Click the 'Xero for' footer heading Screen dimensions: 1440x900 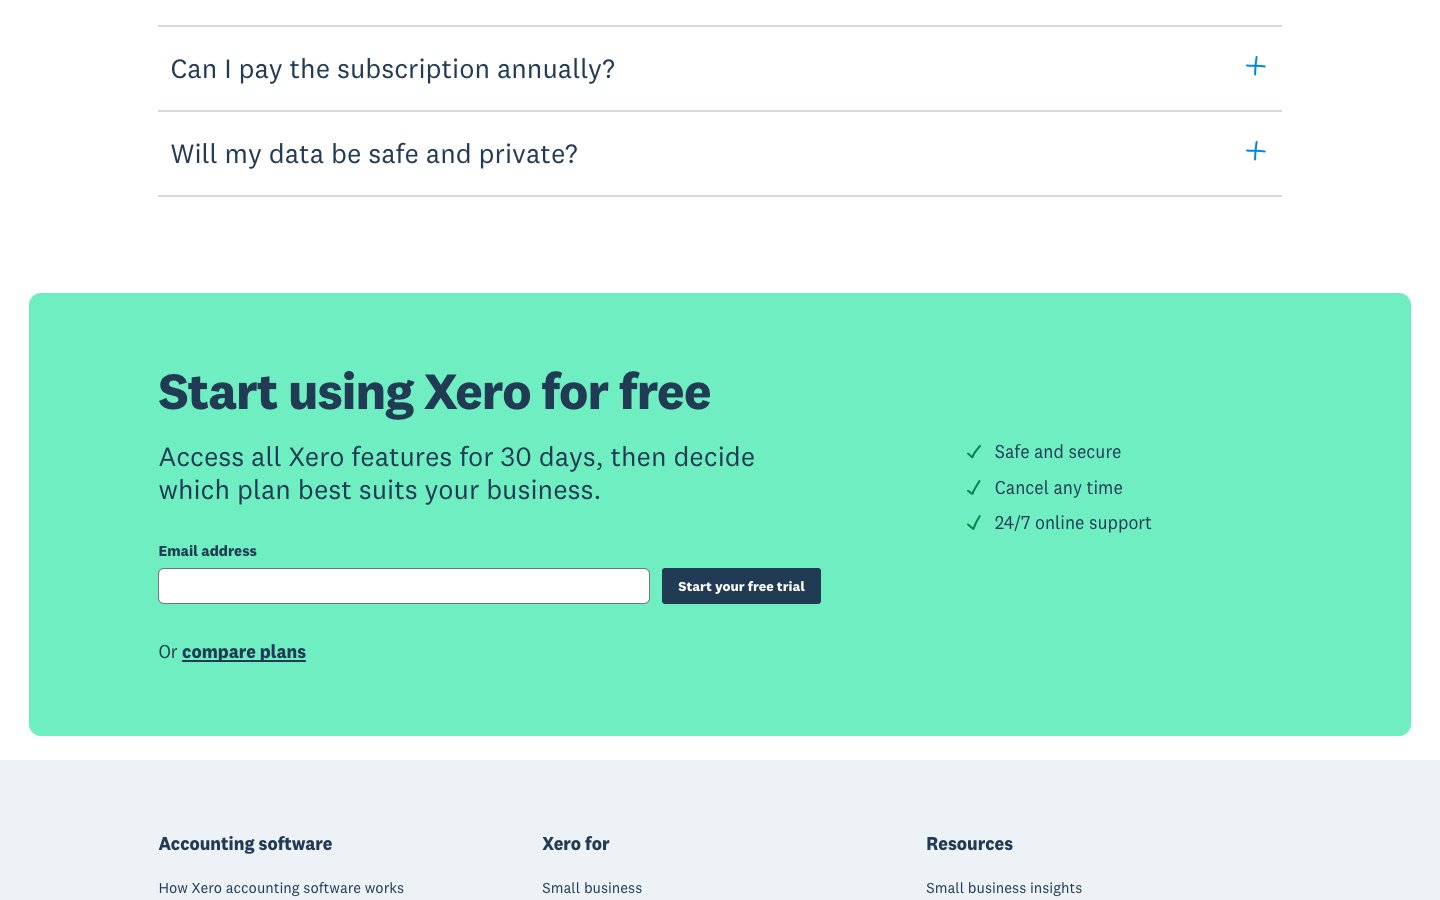tap(576, 844)
